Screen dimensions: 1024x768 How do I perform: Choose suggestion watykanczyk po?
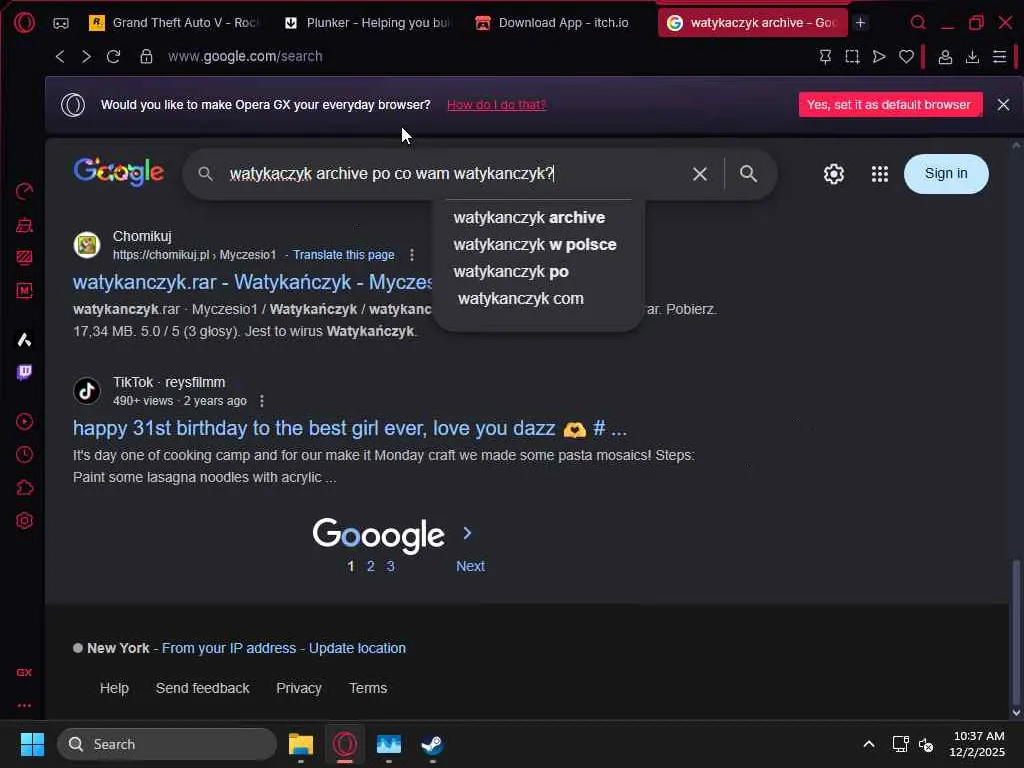coord(511,272)
